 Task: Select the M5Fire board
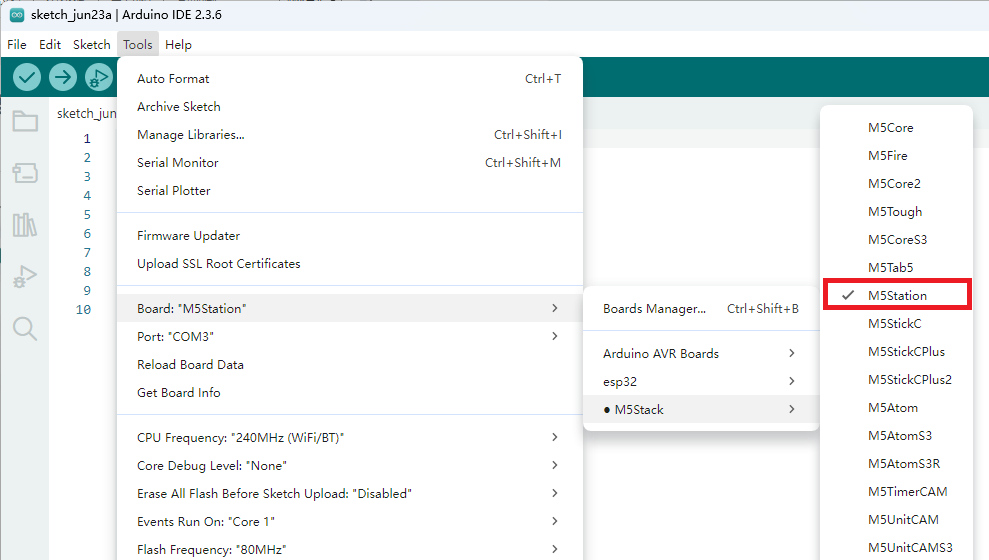pos(896,155)
